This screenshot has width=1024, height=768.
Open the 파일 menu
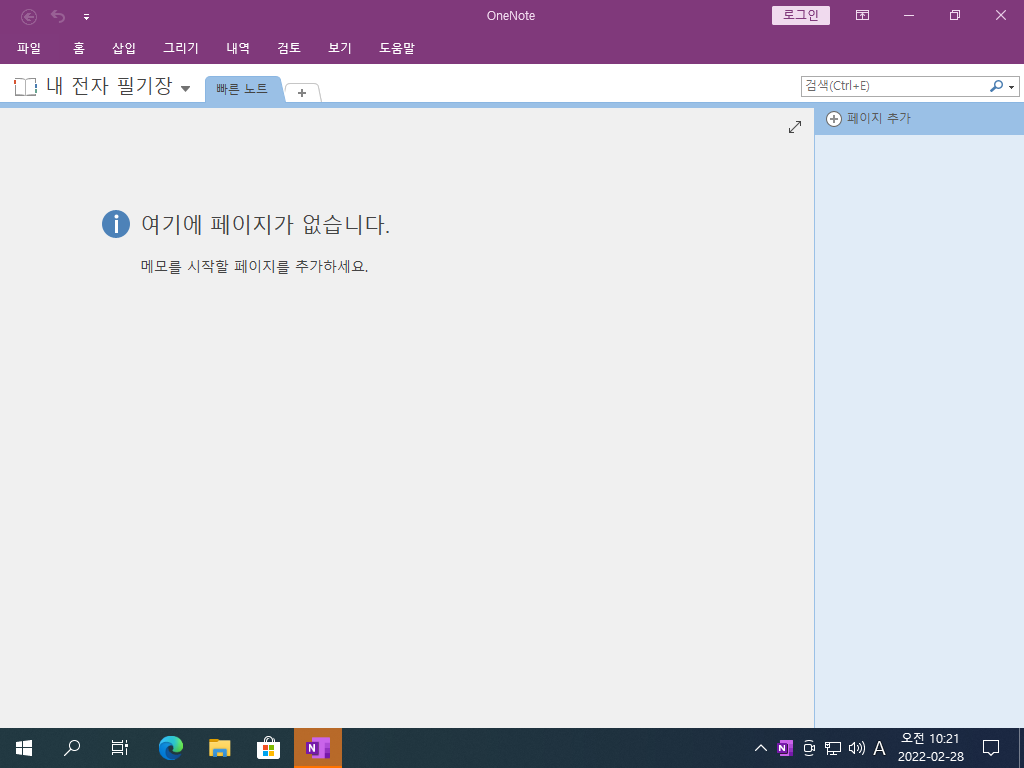tap(29, 48)
